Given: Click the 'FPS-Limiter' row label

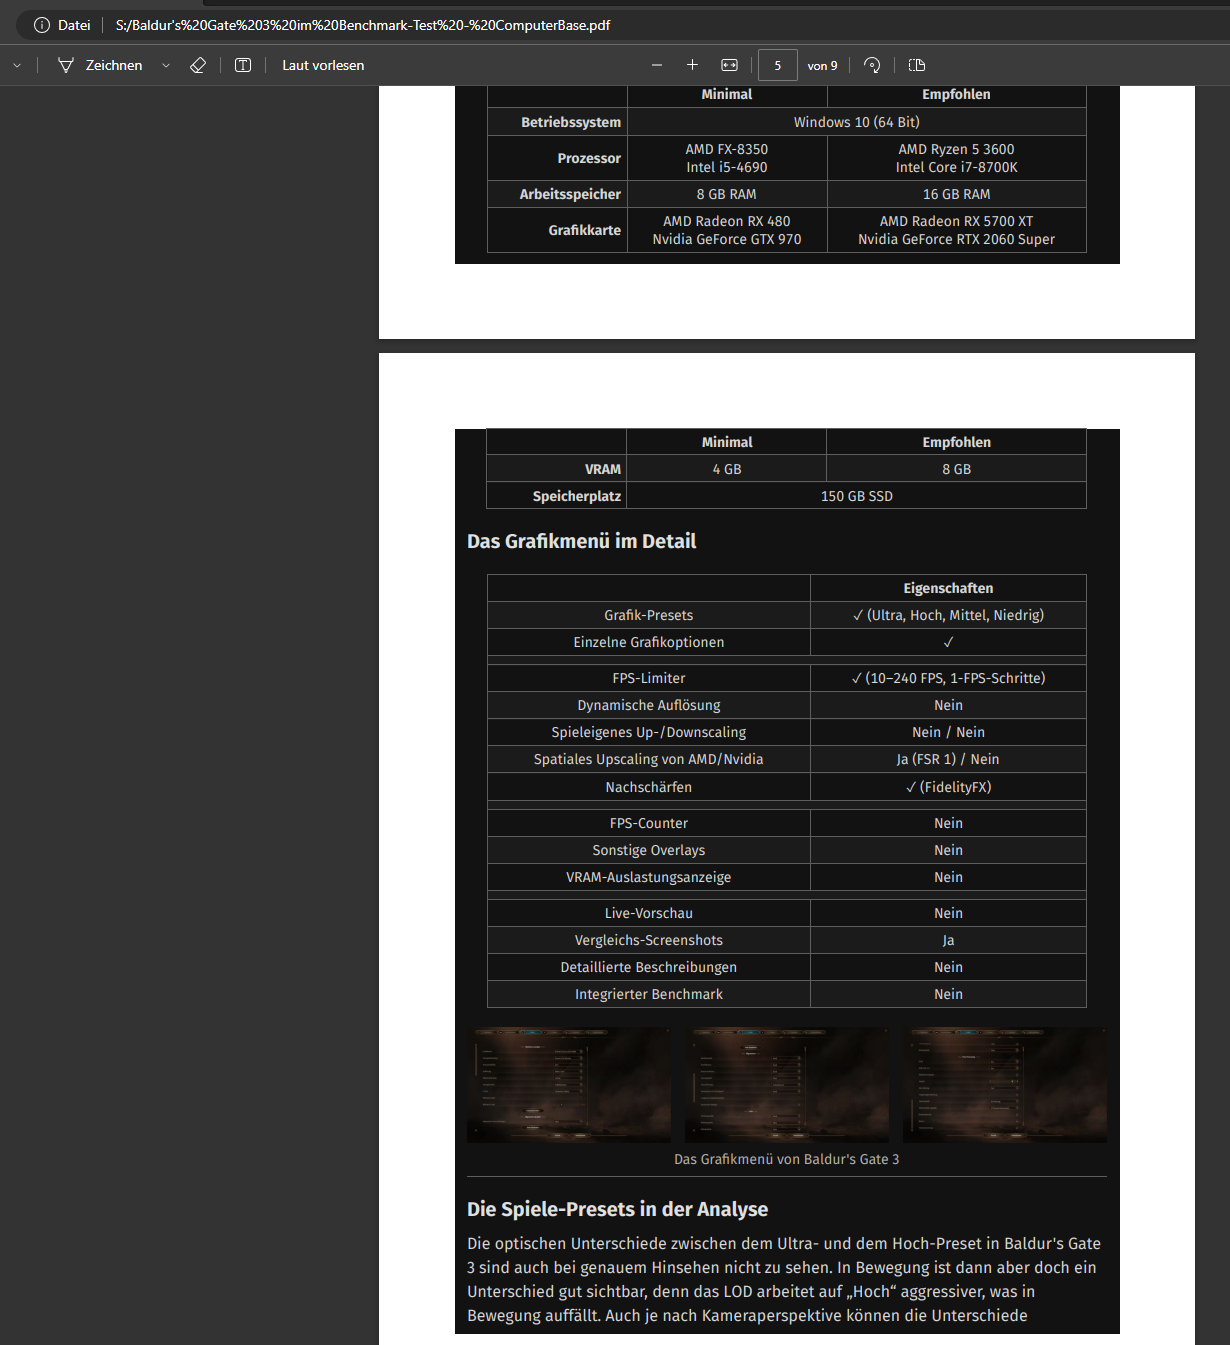Looking at the screenshot, I should 649,678.
